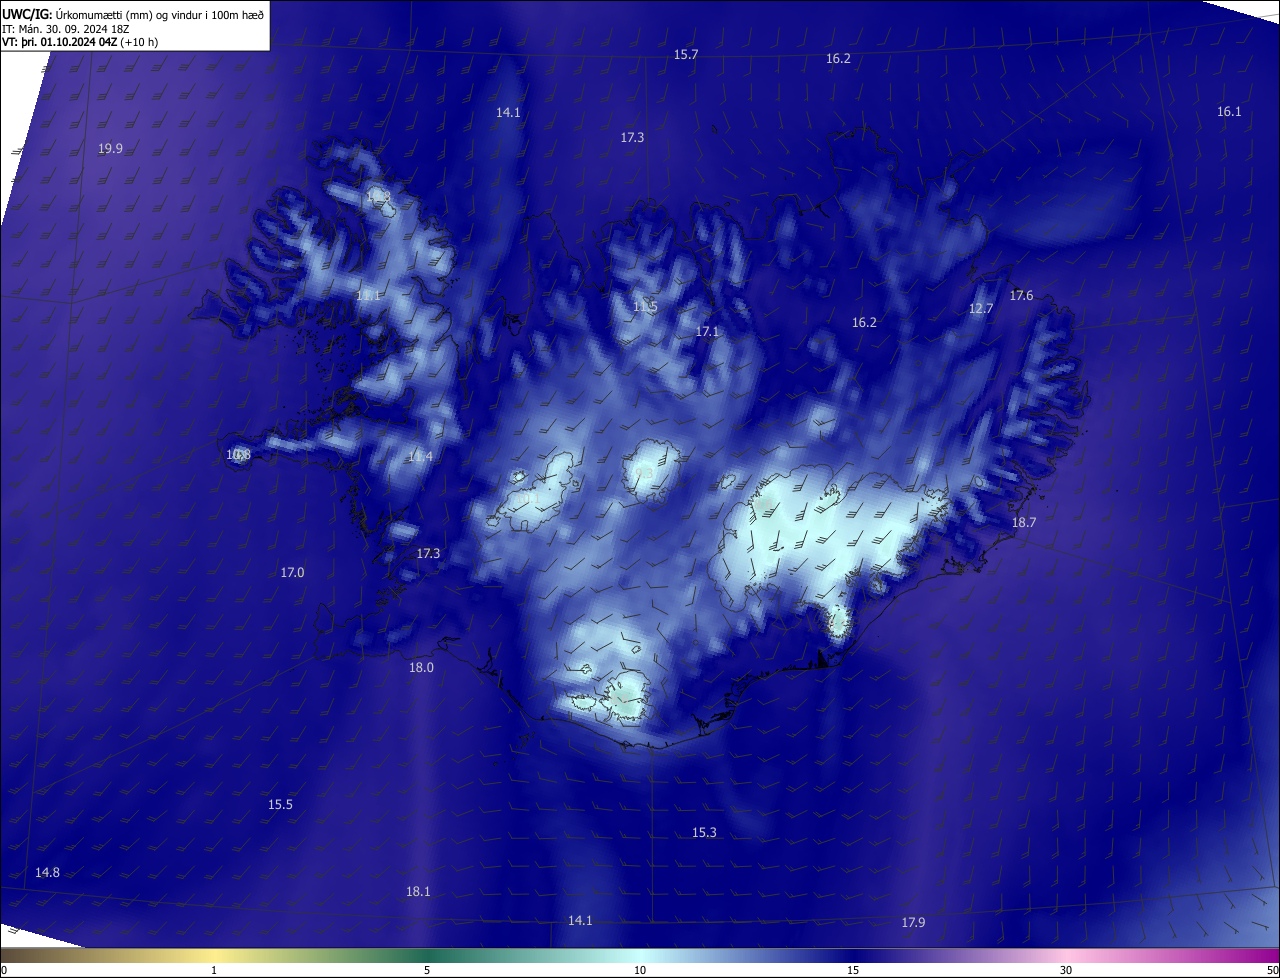Click the 12.7 wind value label

(x=981, y=309)
